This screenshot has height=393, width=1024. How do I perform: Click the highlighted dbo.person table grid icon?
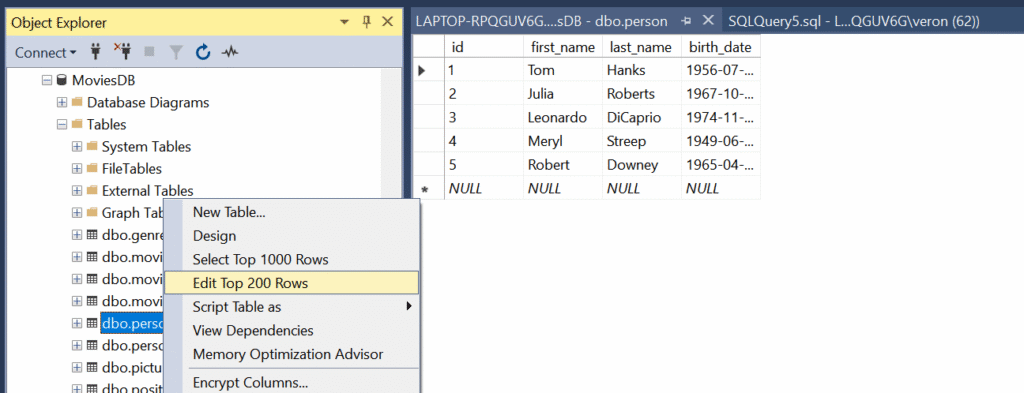[x=92, y=323]
